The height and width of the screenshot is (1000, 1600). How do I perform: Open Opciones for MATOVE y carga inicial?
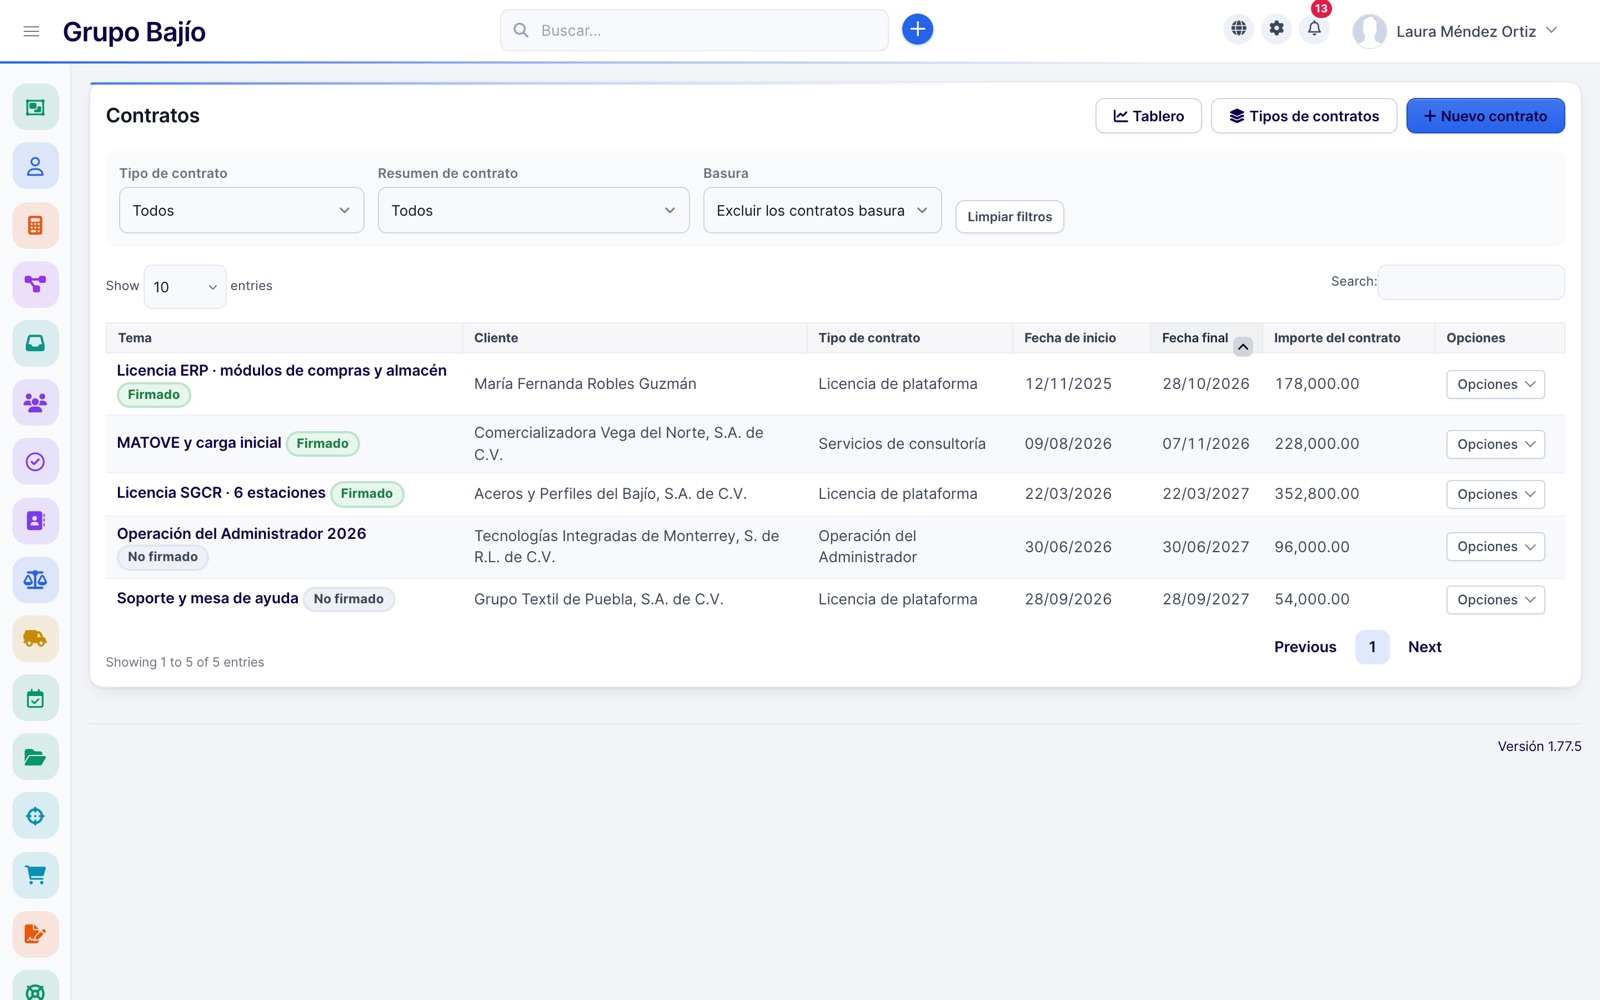point(1495,444)
